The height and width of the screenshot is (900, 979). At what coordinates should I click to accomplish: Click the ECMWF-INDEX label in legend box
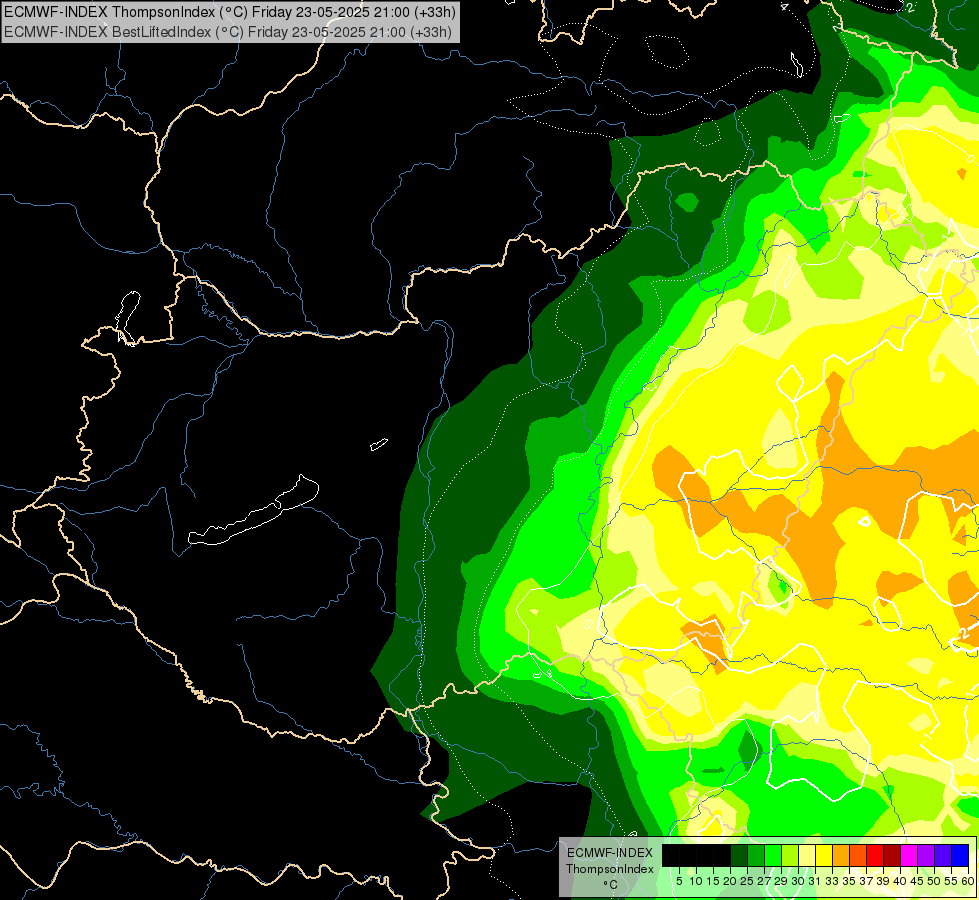(610, 853)
